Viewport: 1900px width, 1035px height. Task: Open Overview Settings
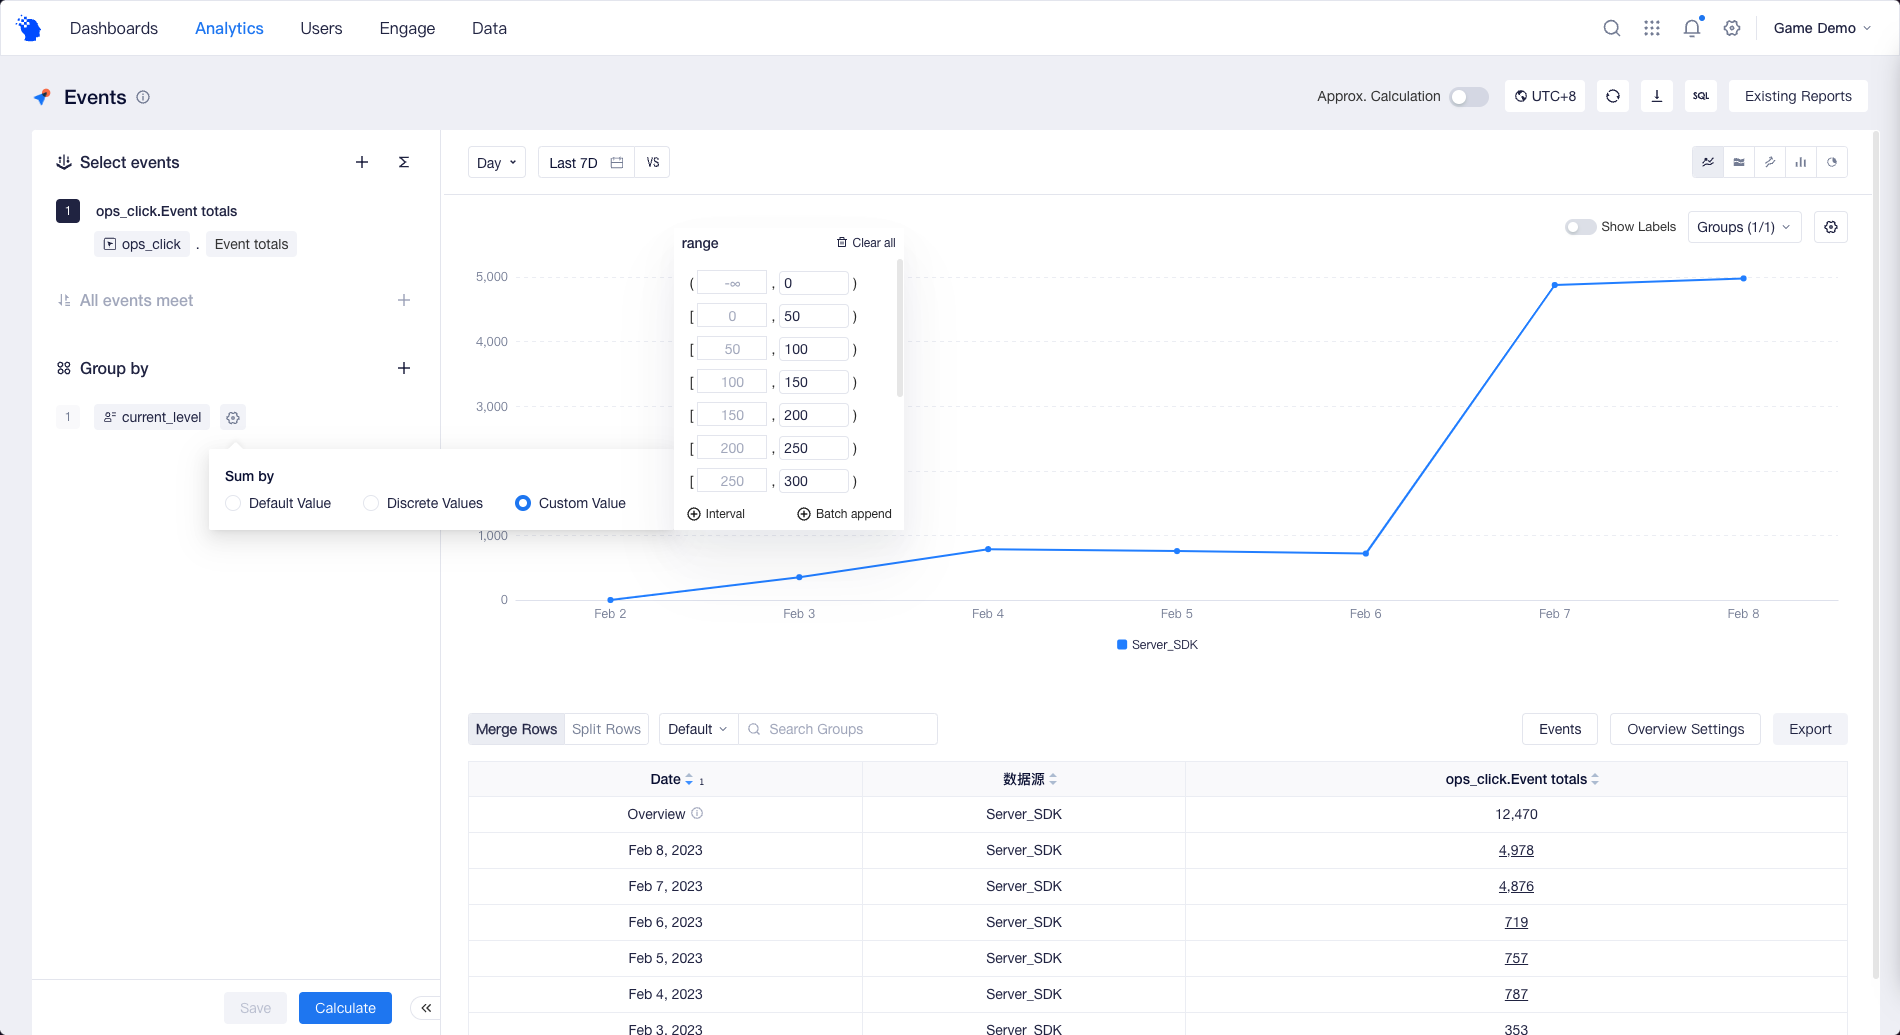pos(1685,729)
